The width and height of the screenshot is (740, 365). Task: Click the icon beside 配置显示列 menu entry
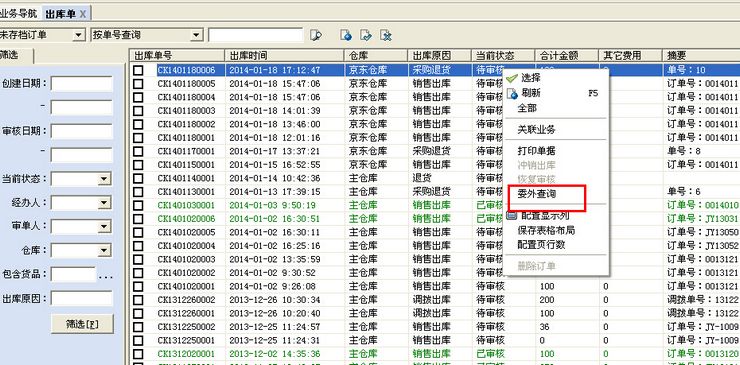(x=512, y=215)
